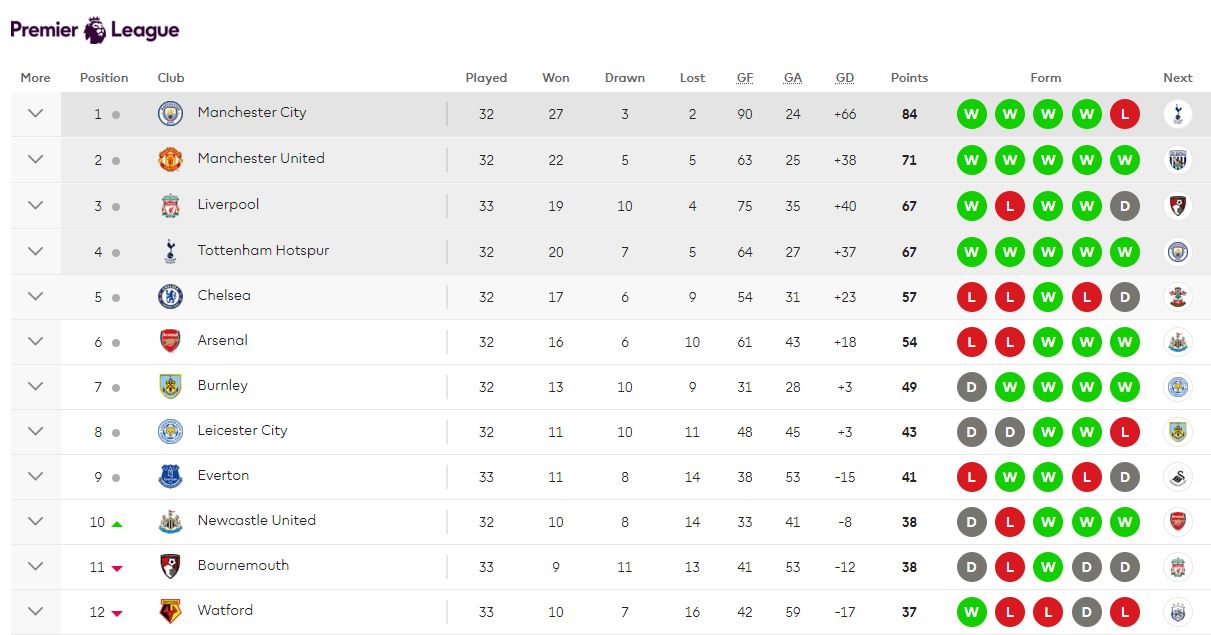Viewport: 1211px width, 635px height.
Task: Click the GD column header
Action: [845, 78]
